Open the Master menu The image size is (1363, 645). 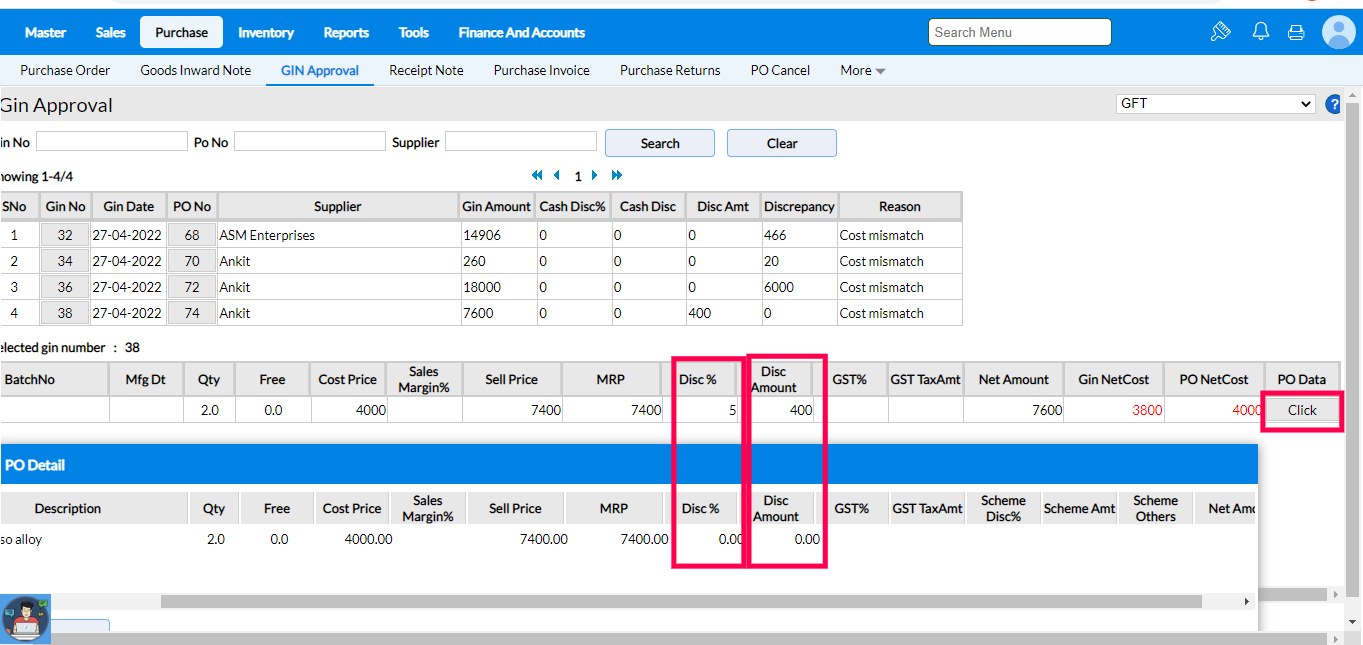(45, 32)
